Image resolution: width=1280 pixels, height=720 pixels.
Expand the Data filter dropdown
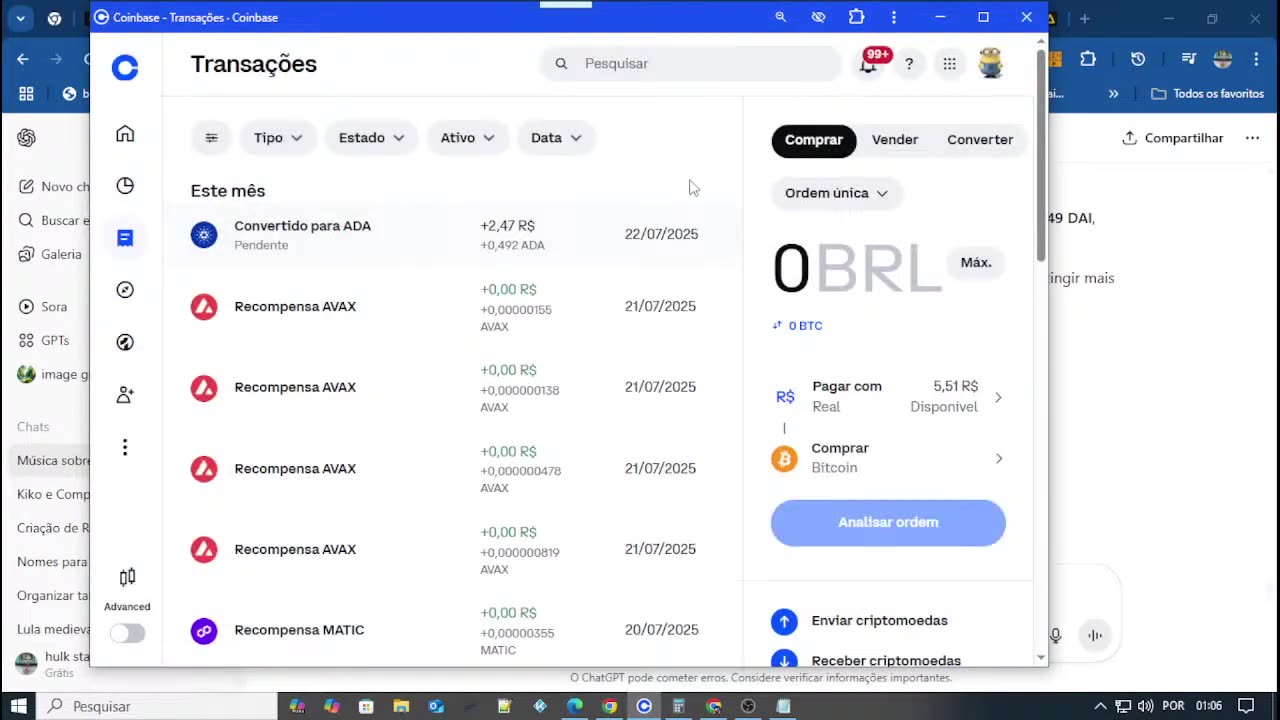pos(556,138)
